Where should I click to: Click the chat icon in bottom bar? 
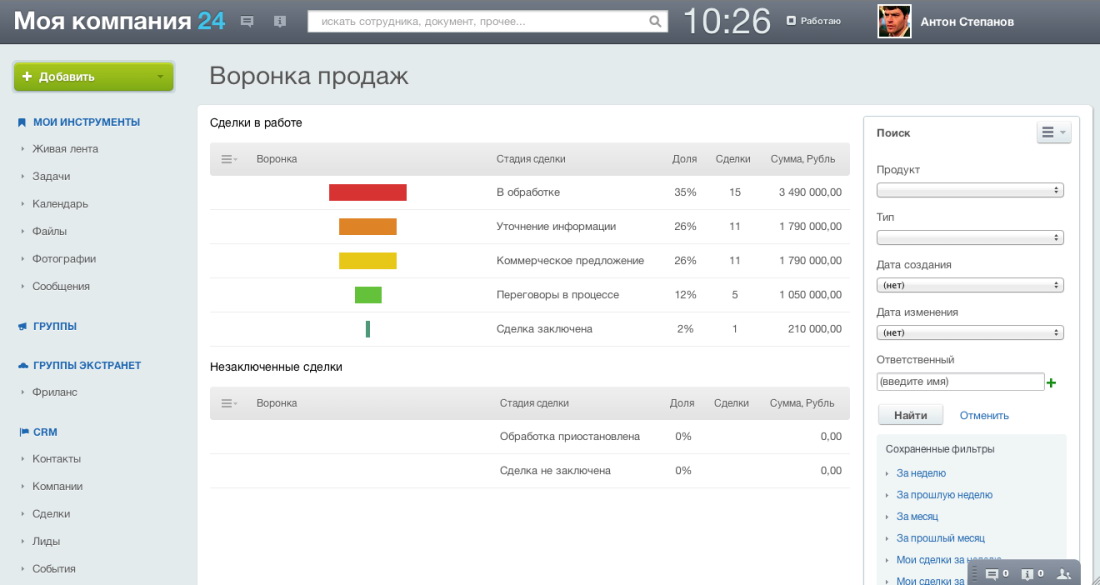(x=992, y=574)
